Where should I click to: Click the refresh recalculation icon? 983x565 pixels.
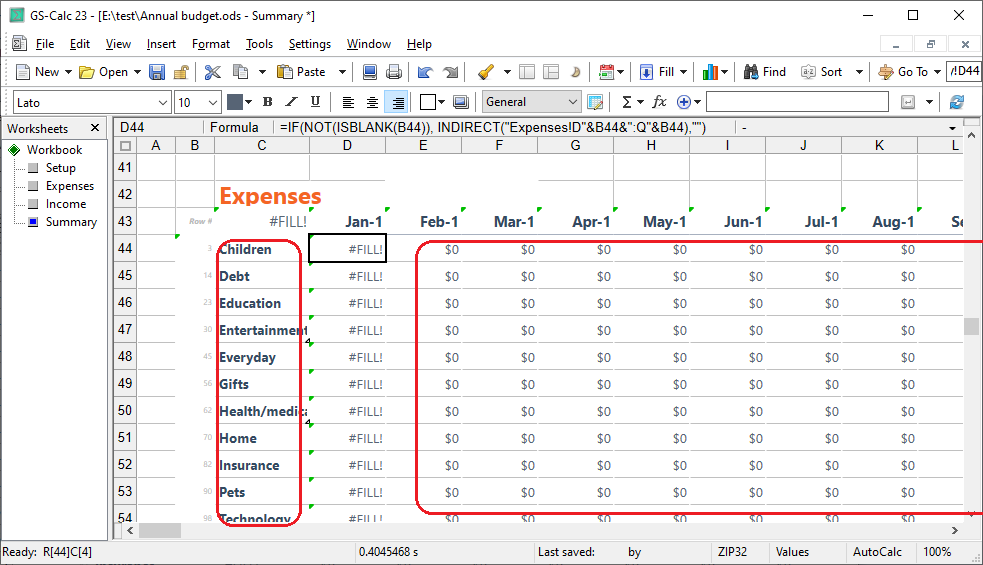[x=957, y=102]
